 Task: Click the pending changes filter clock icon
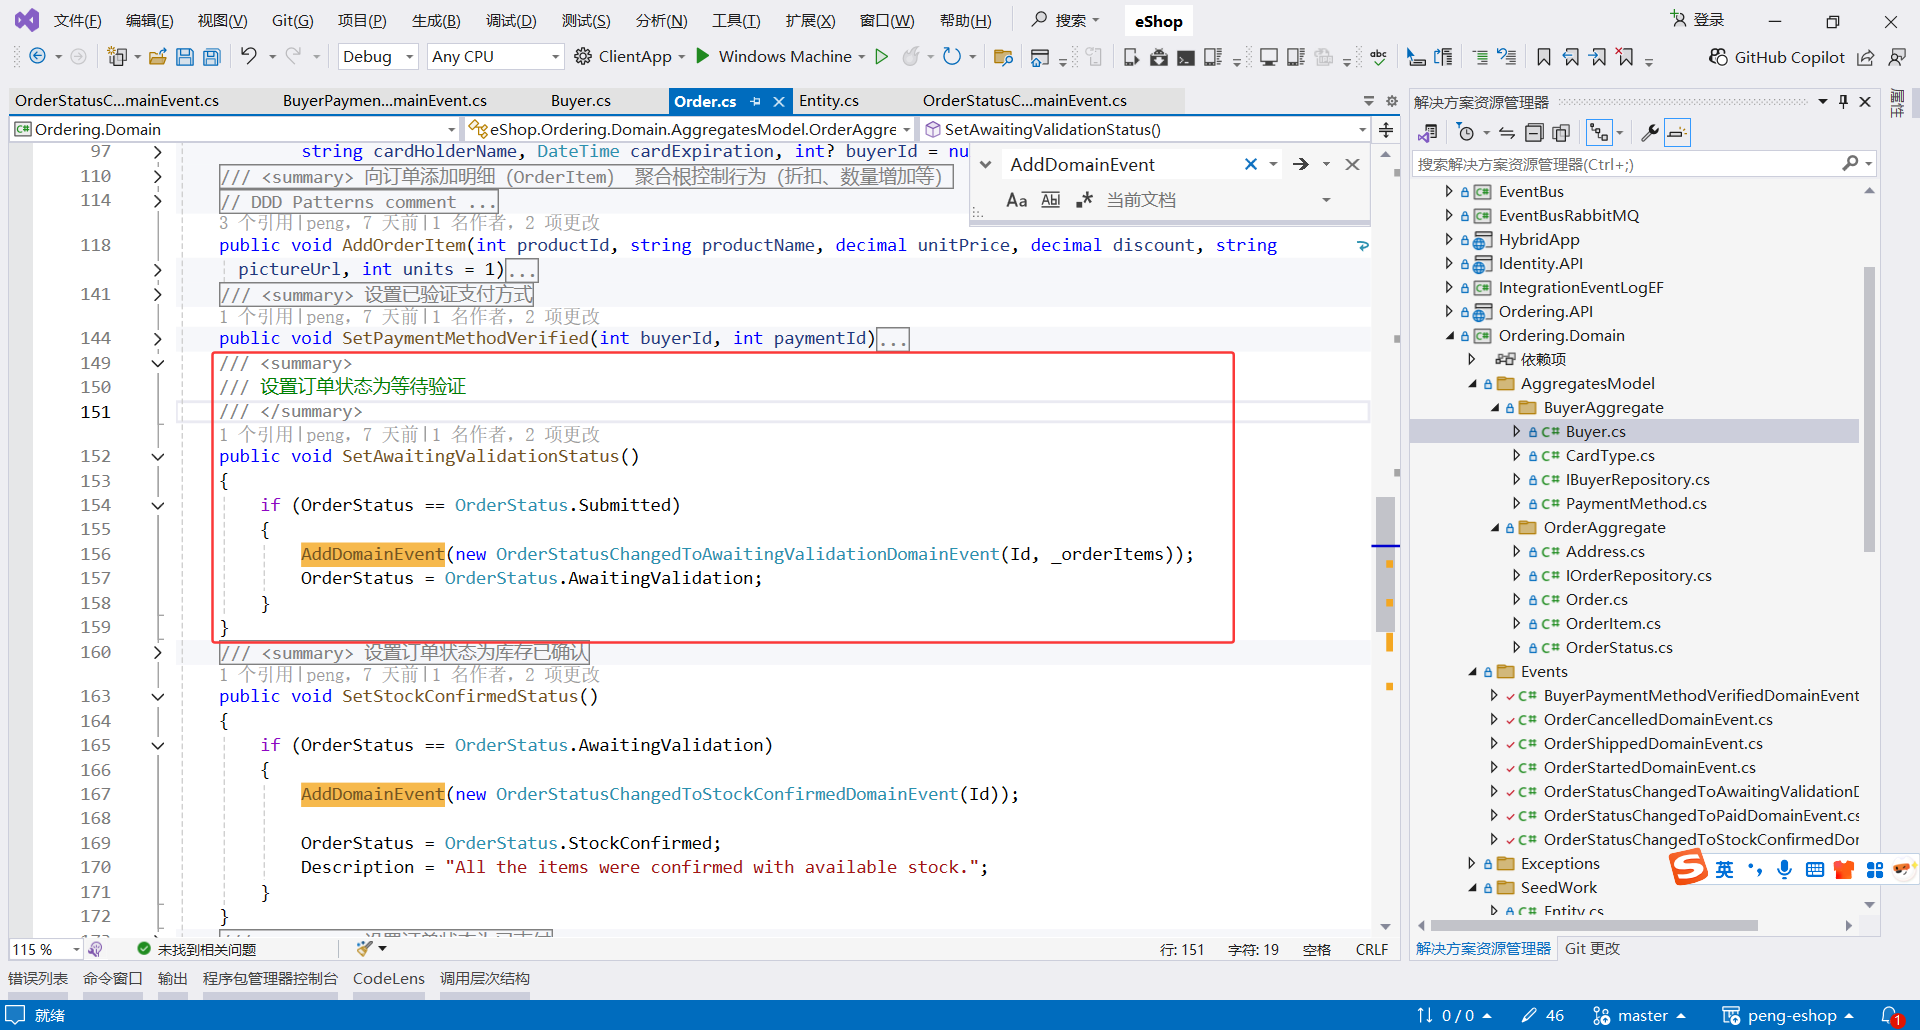(1466, 132)
